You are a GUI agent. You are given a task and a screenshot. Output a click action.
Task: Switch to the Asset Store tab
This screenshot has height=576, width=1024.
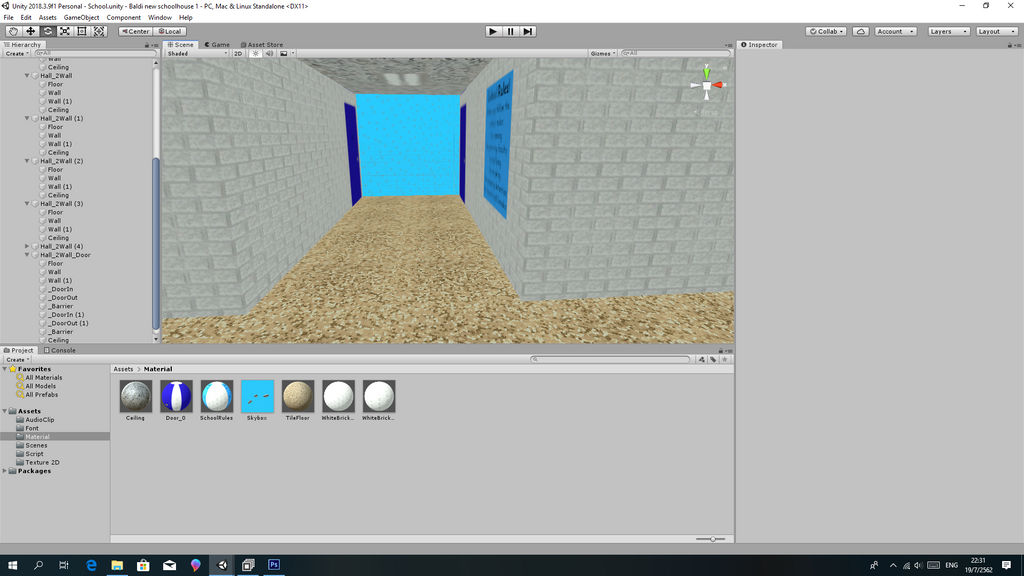point(262,45)
